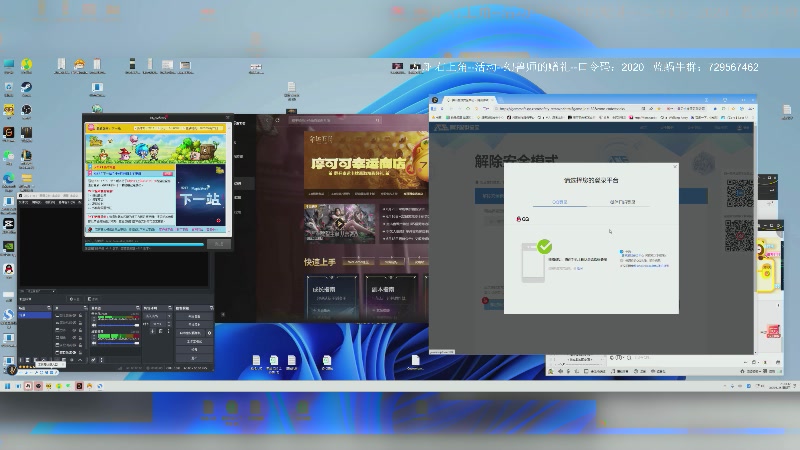Click the search magnifier in WeGame search box
The height and width of the screenshot is (450, 800).
point(378,120)
